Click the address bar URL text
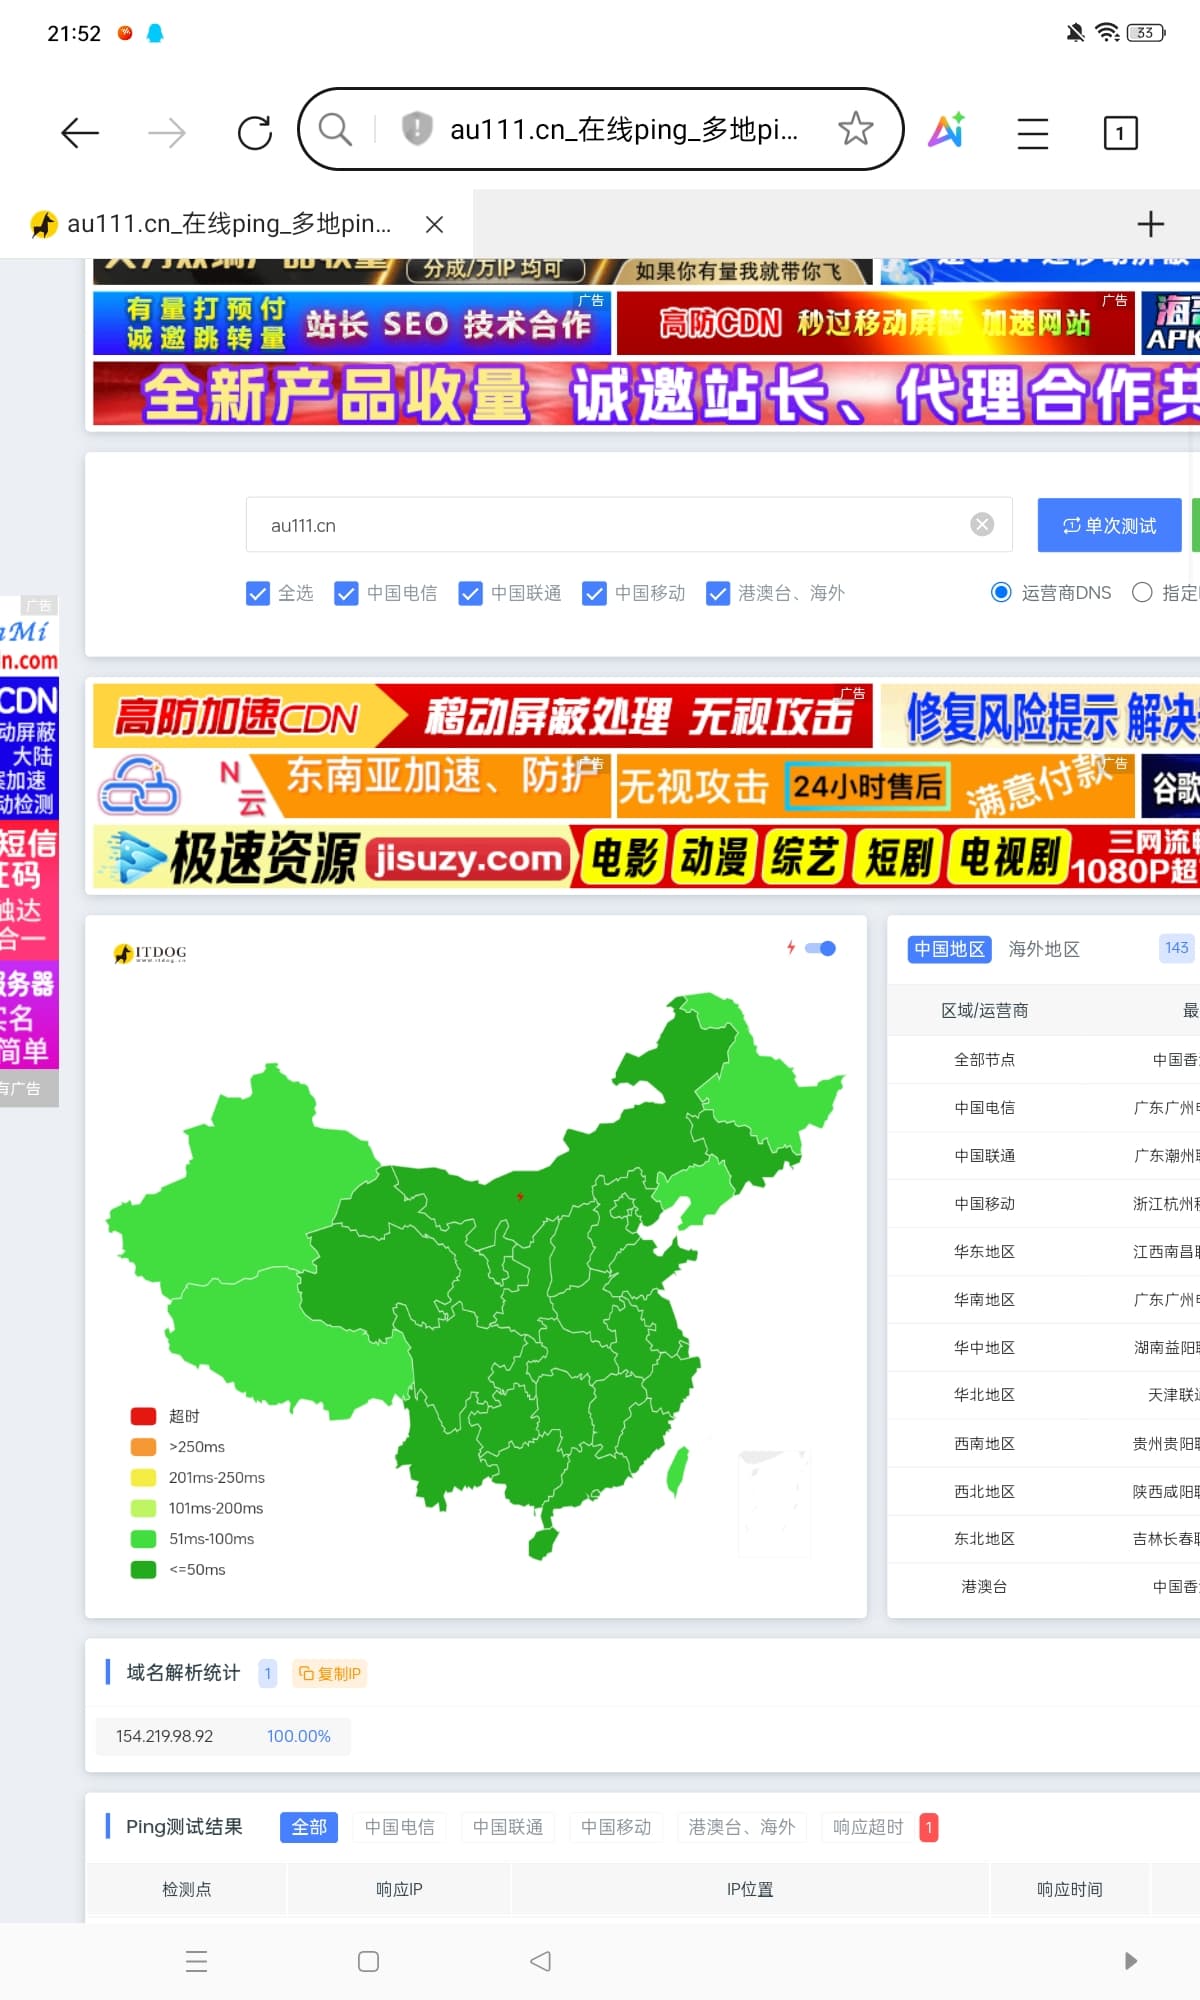1200x2000 pixels. coord(624,129)
